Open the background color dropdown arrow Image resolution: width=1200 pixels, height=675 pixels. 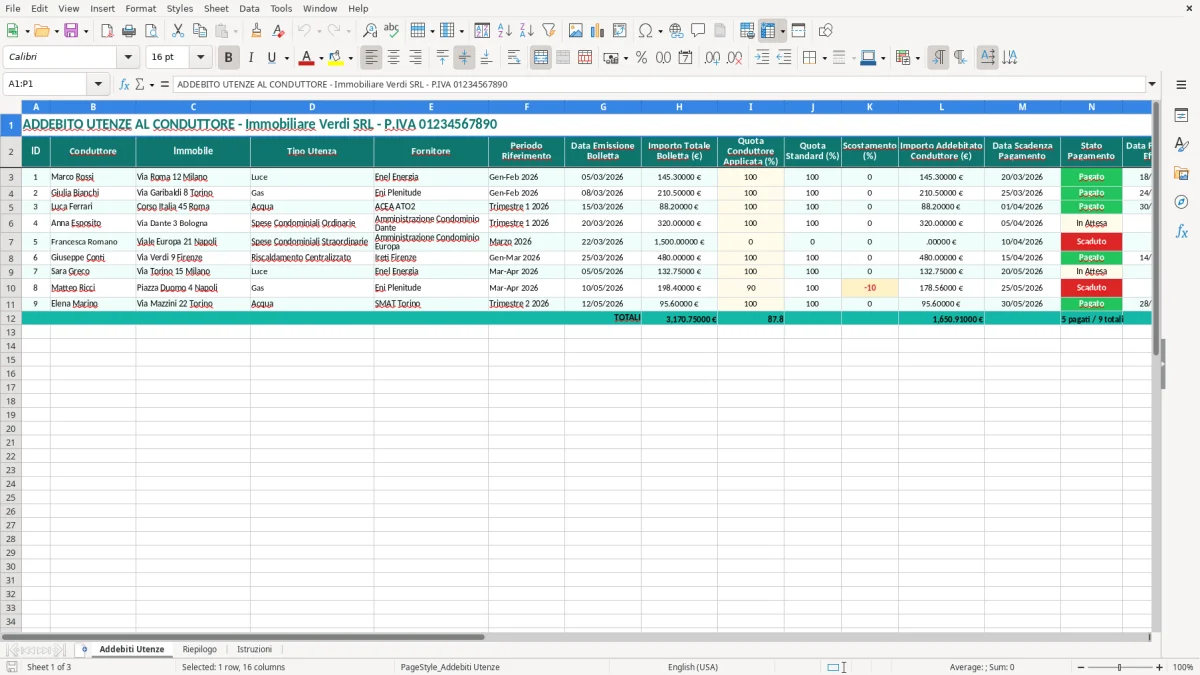click(350, 58)
